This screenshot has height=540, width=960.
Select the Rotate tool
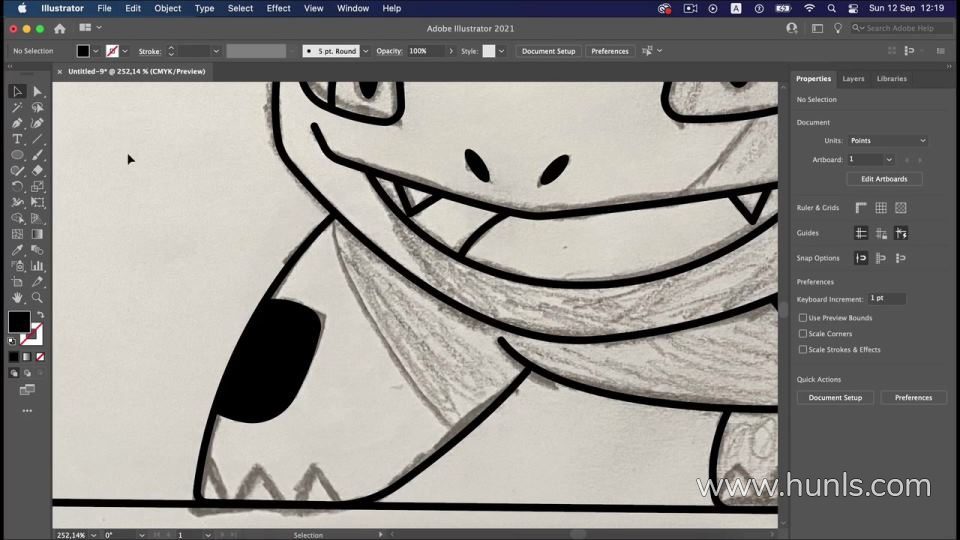(x=17, y=187)
